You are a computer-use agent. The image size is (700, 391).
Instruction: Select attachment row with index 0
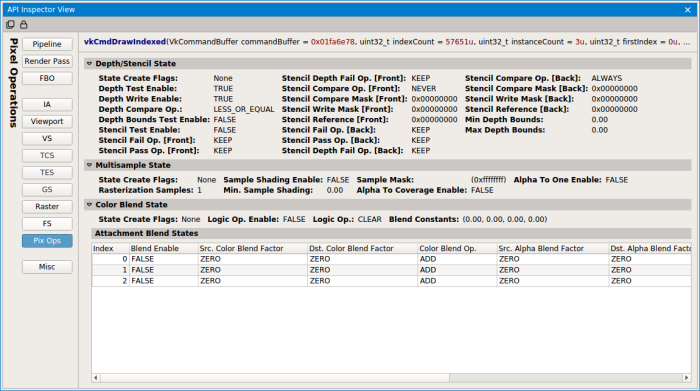392,259
